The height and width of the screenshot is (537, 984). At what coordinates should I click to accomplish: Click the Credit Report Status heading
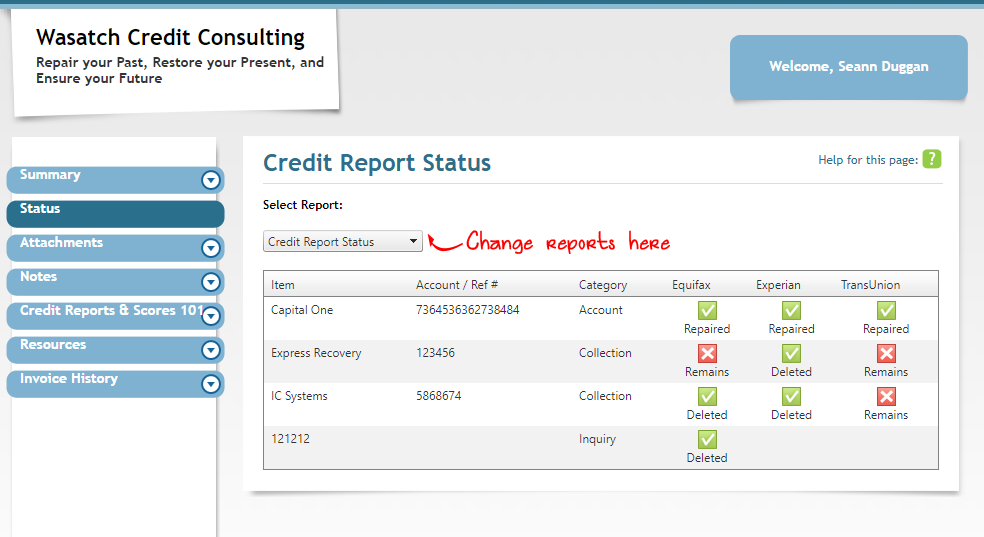[x=377, y=163]
